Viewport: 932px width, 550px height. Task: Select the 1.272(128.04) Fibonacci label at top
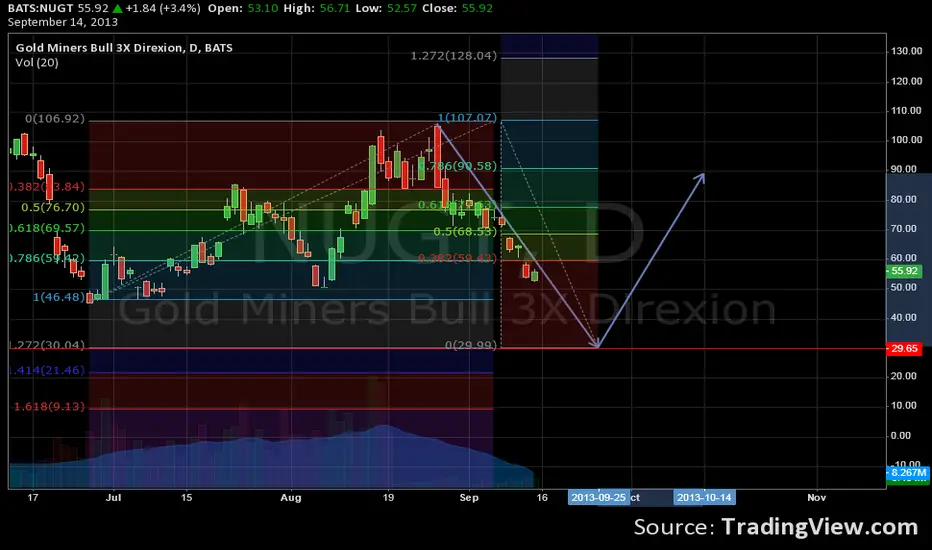point(454,56)
